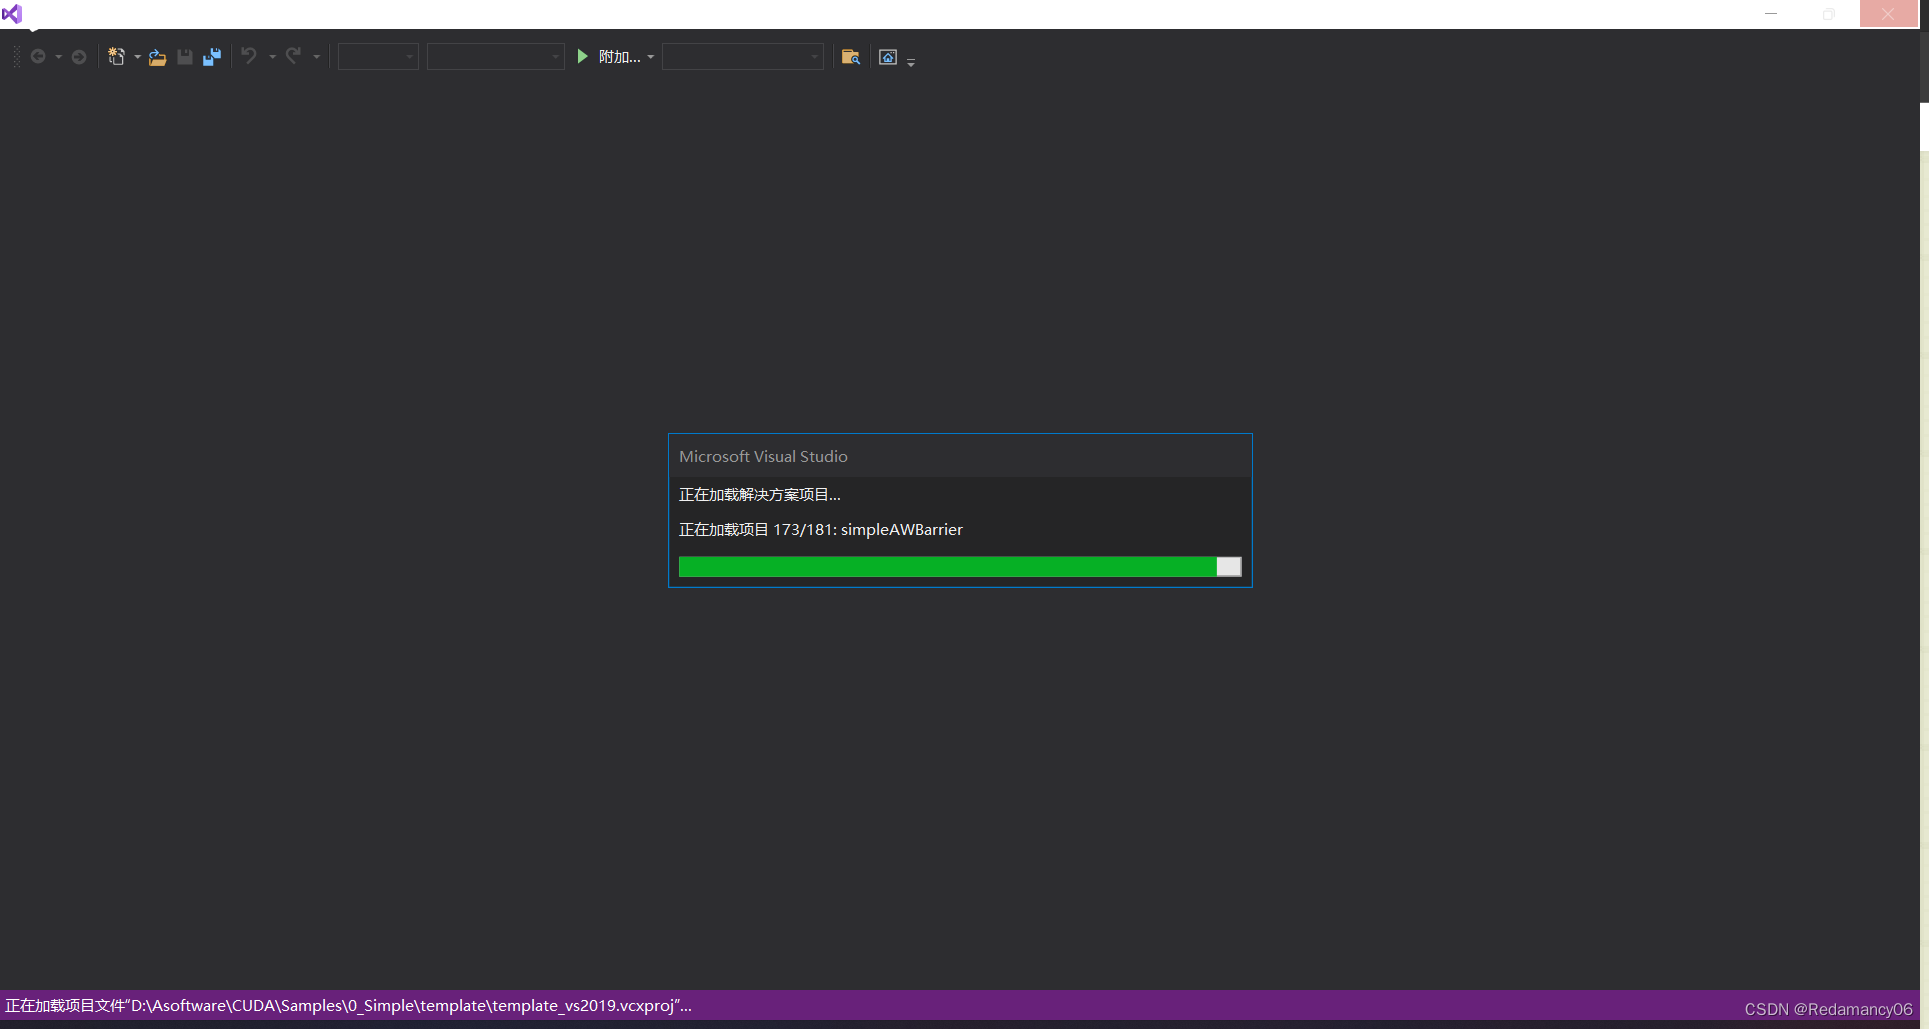Open the redo history dropdown
This screenshot has width=1929, height=1029.
pyautogui.click(x=316, y=57)
